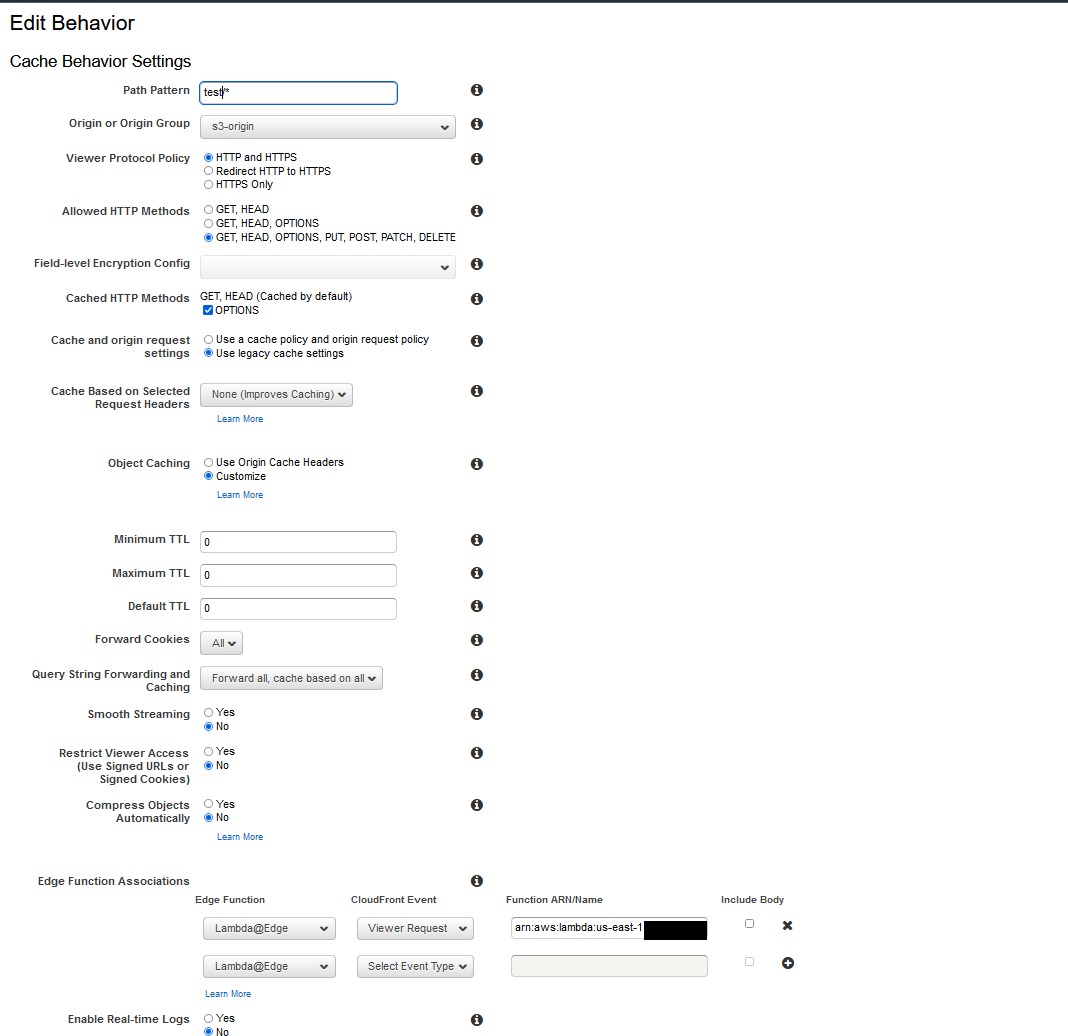Open the Minimum TTL info tooltip
Viewport: 1068px width, 1036px height.
point(476,539)
